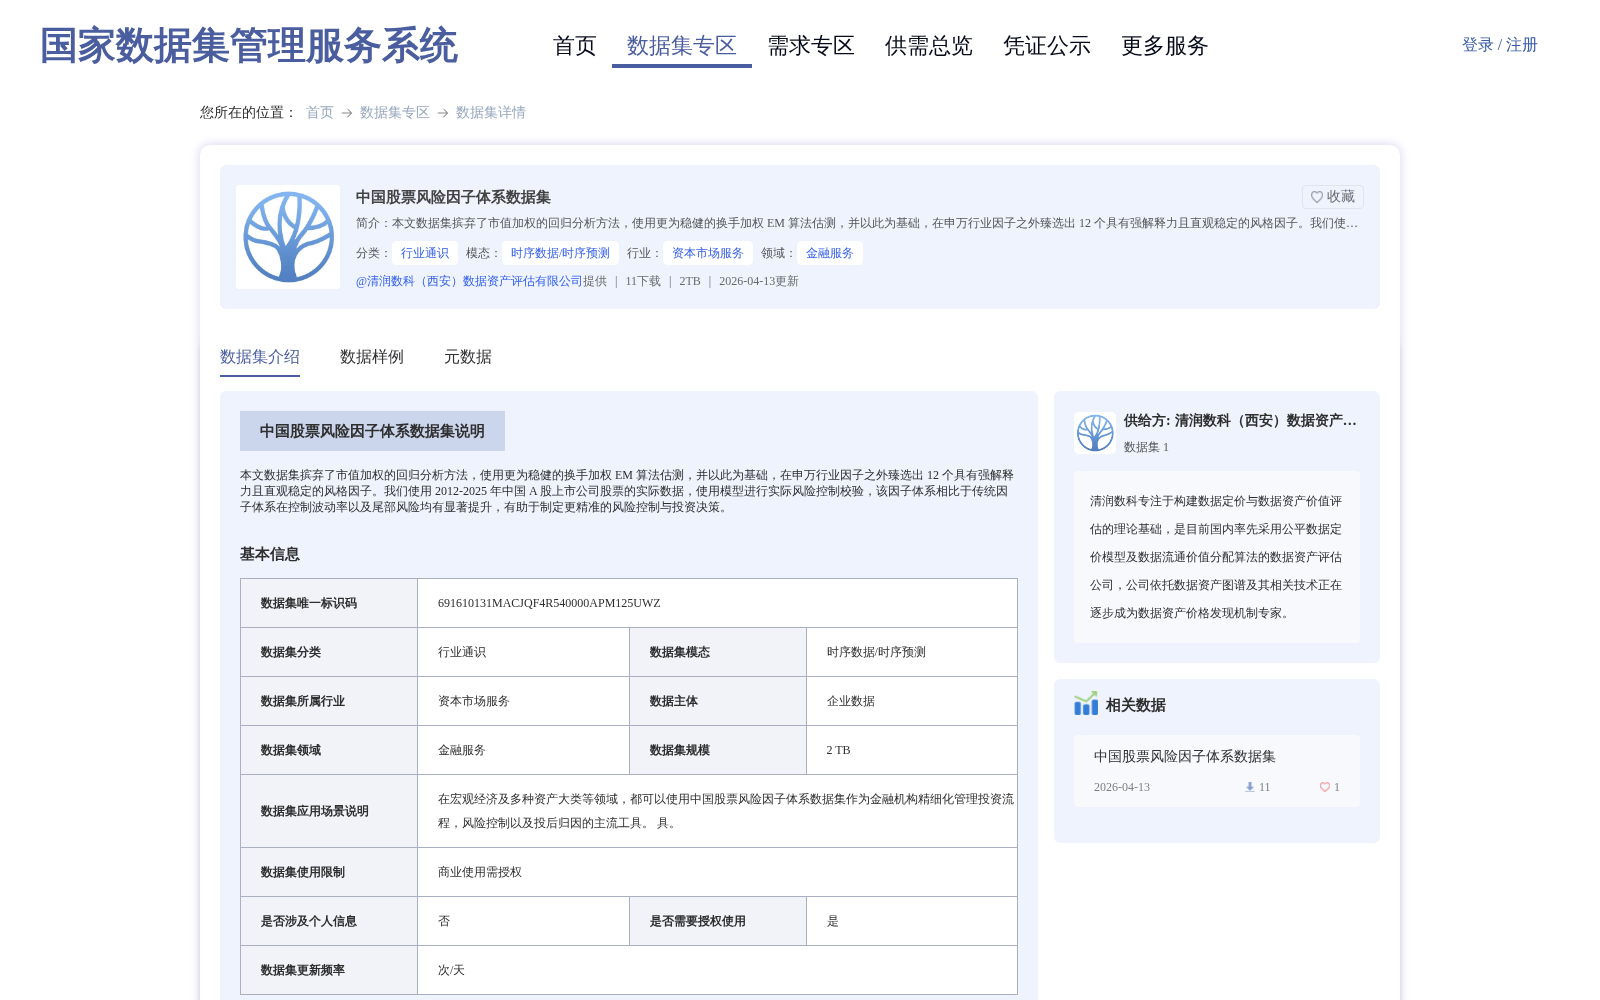Click the bar chart icon beside 相关数据

[1086, 704]
